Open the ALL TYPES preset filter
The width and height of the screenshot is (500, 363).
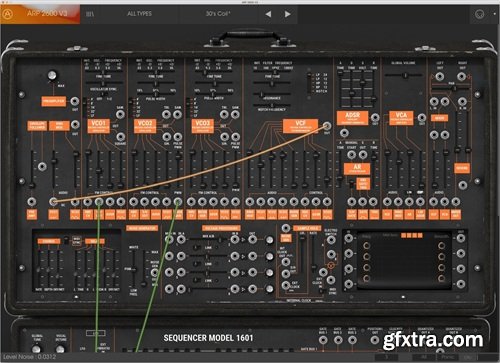tap(139, 14)
